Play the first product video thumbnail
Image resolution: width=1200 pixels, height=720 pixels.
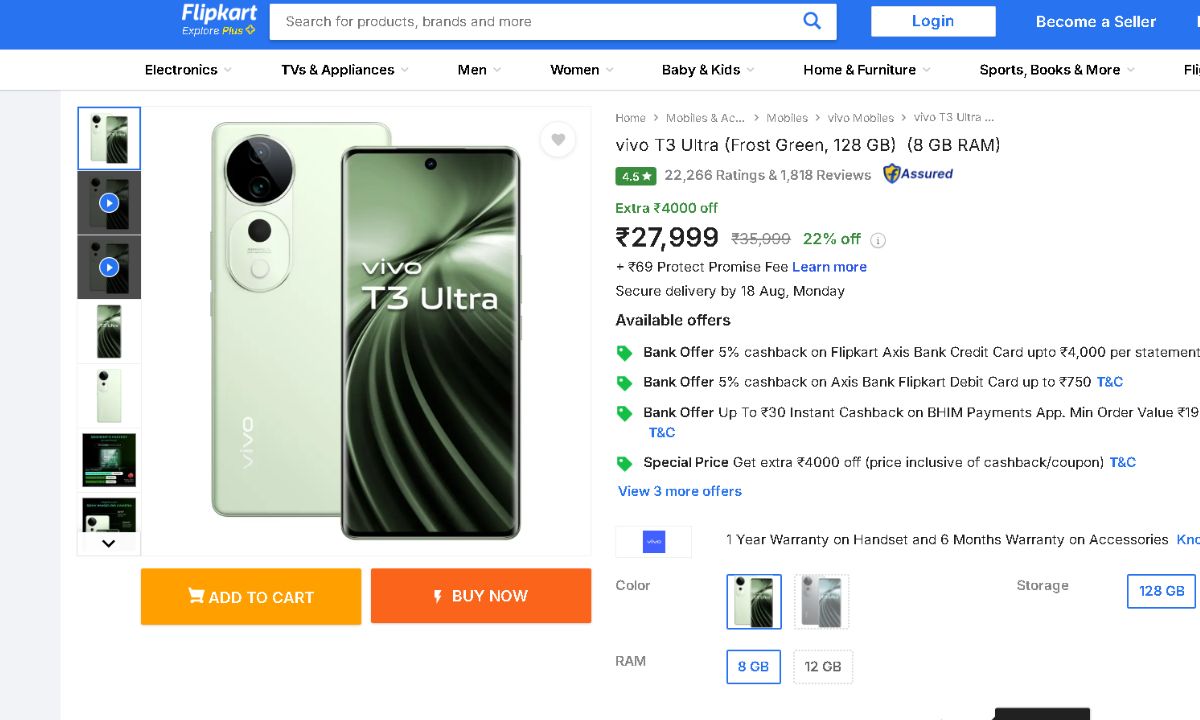[x=109, y=203]
